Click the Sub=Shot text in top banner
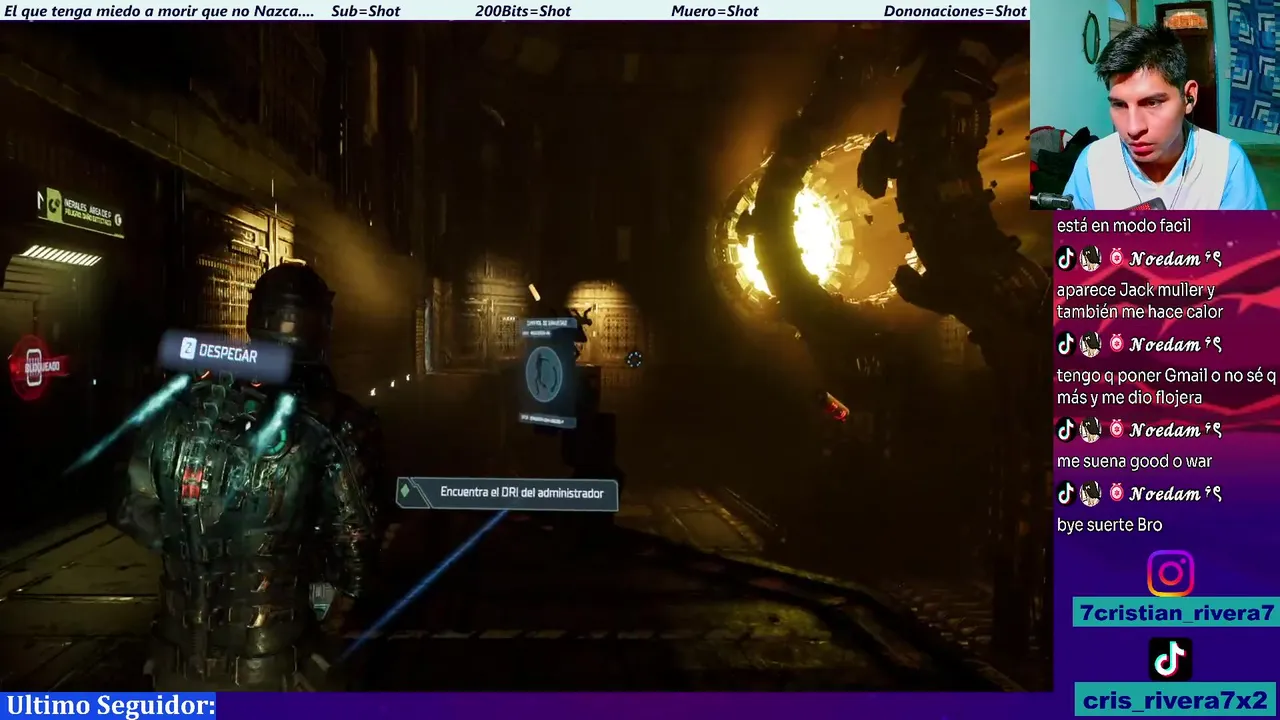The image size is (1280, 720). pos(365,11)
